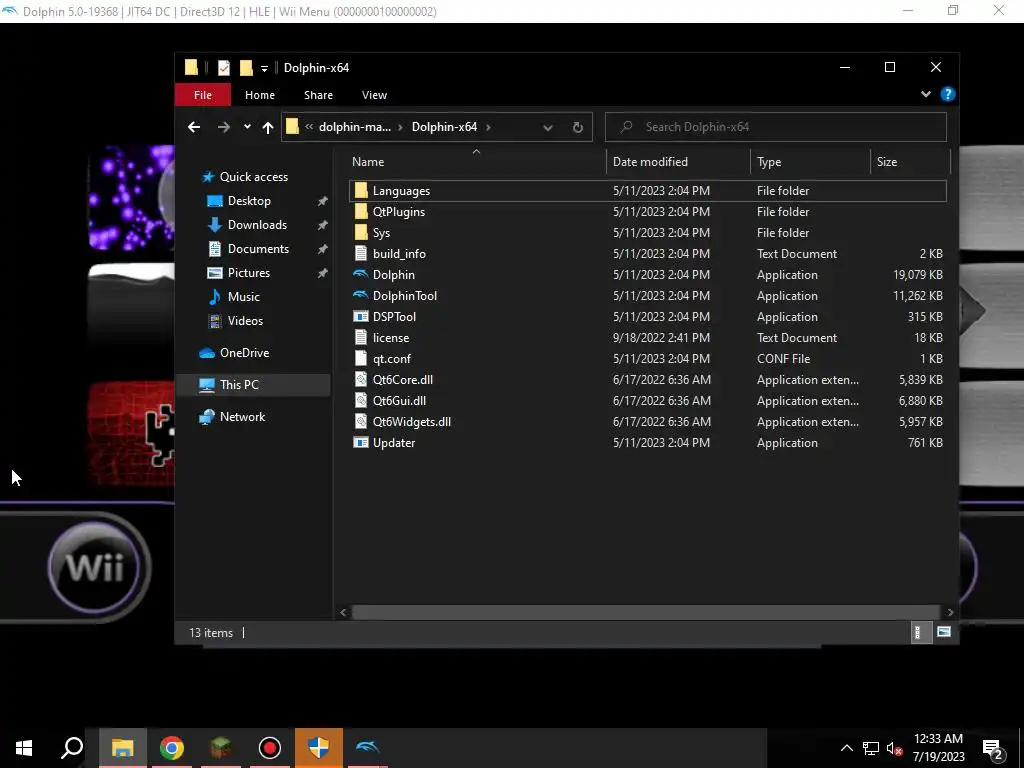Open the File menu tab
This screenshot has height=768, width=1024.
pos(202,95)
